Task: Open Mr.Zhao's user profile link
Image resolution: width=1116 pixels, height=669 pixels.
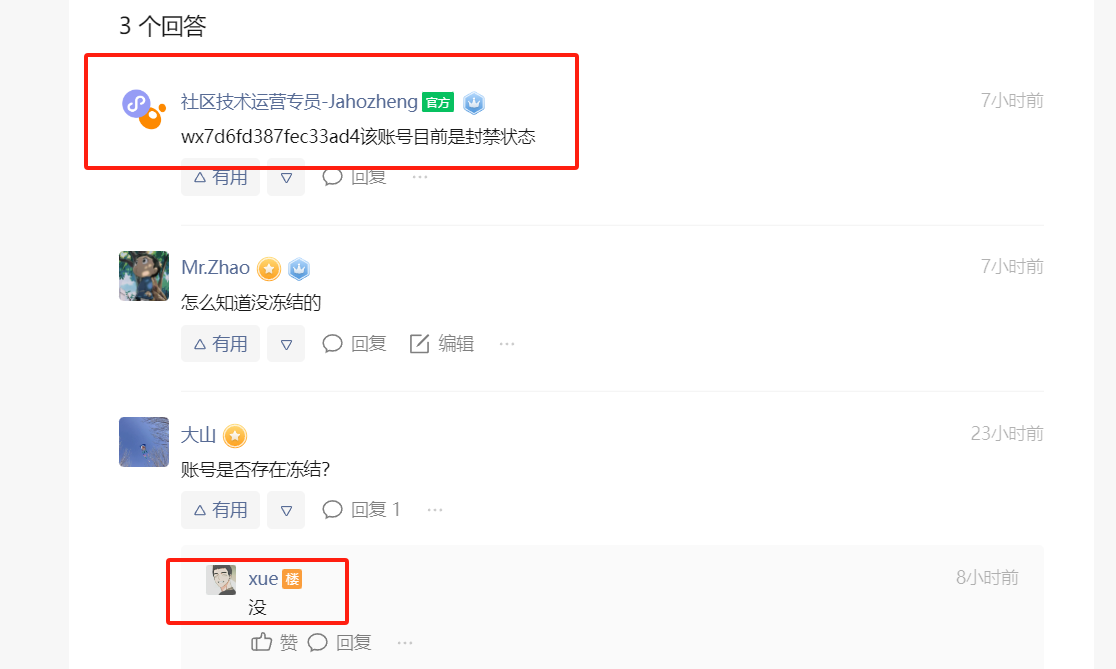Action: [x=215, y=268]
